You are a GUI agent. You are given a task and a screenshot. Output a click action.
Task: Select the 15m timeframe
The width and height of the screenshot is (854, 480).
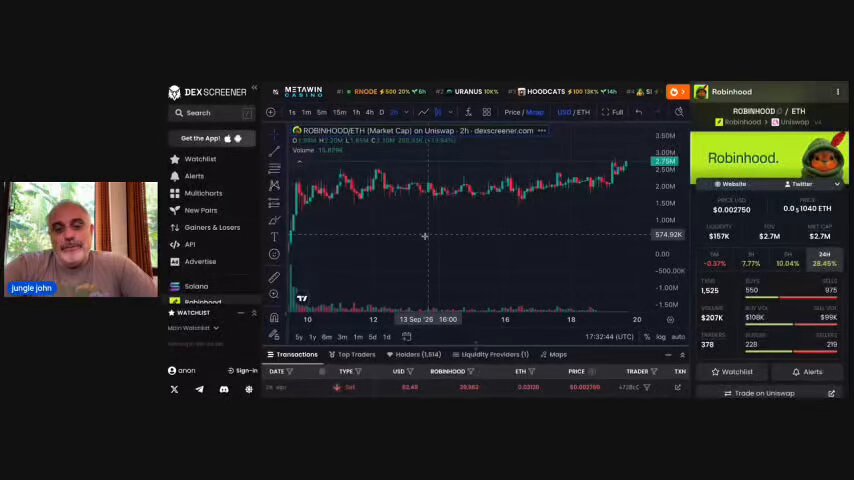(x=339, y=112)
